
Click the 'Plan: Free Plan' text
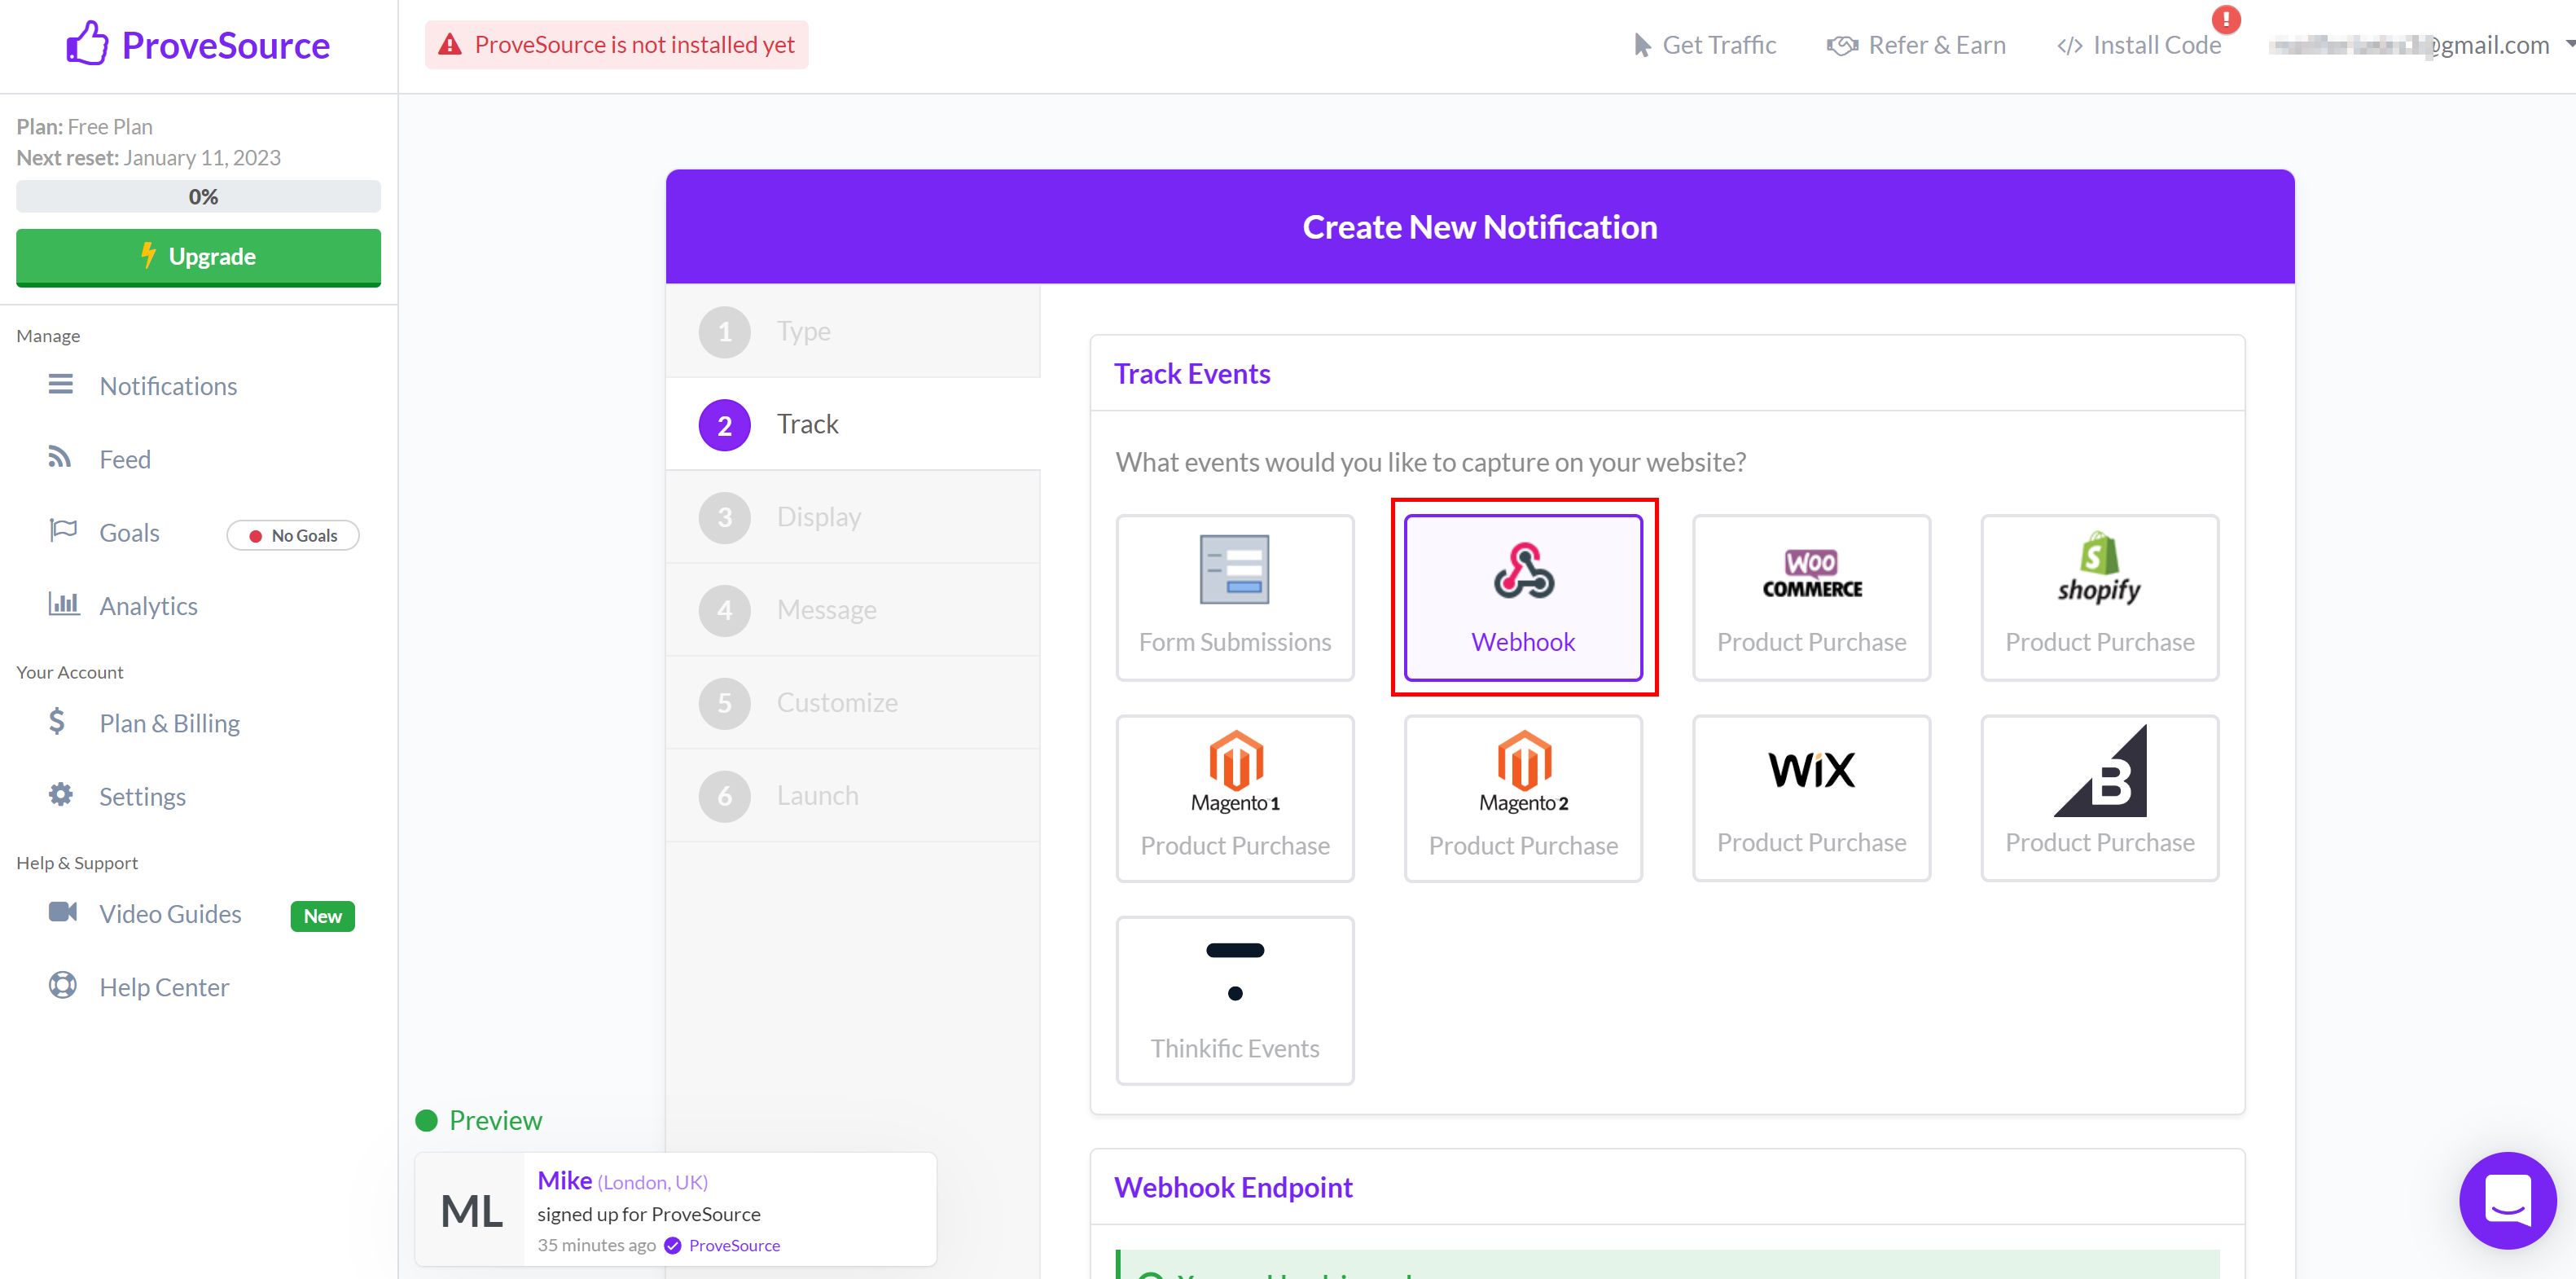pos(84,126)
